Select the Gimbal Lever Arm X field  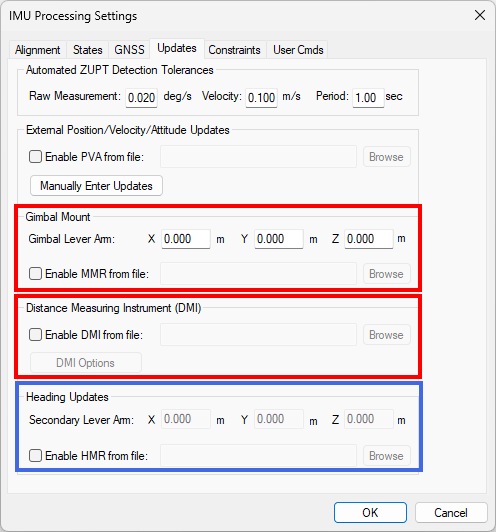[x=186, y=239]
